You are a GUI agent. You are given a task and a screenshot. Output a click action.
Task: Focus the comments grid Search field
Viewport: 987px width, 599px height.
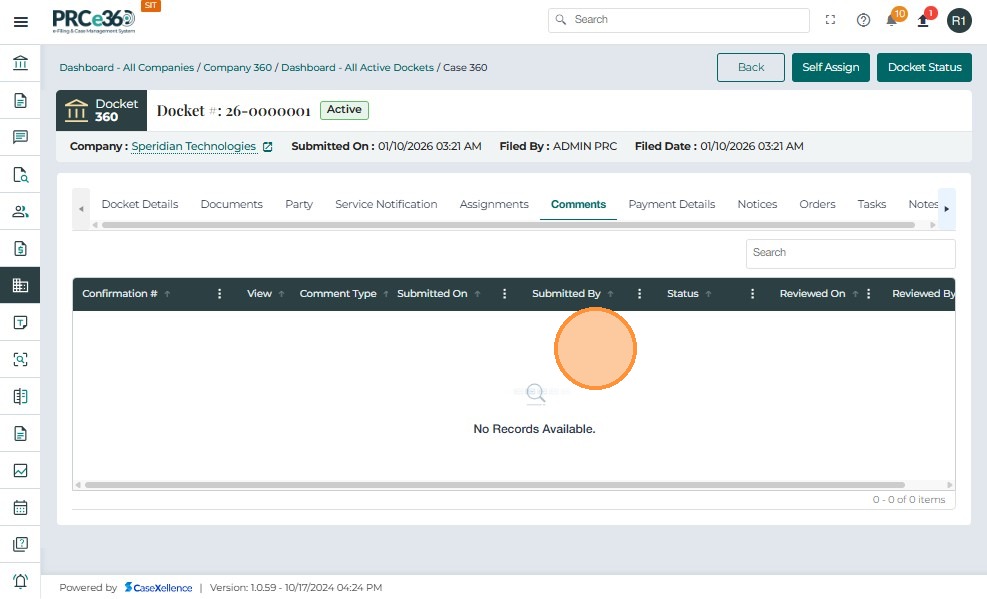tap(850, 253)
